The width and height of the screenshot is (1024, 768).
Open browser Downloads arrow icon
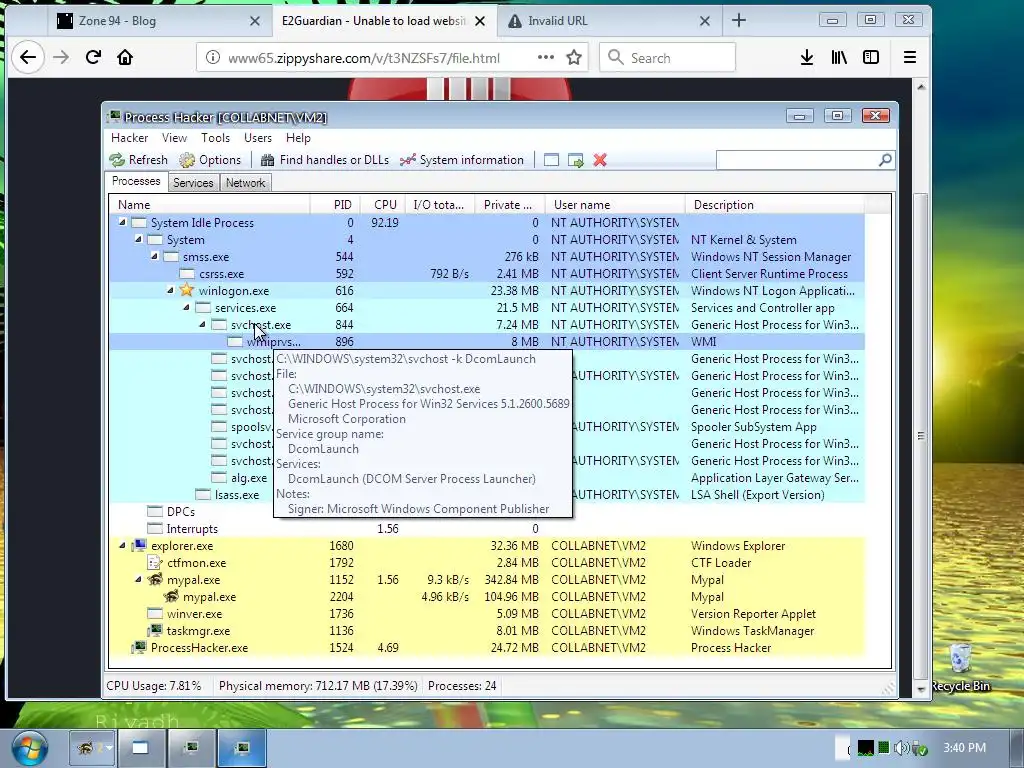coord(807,57)
